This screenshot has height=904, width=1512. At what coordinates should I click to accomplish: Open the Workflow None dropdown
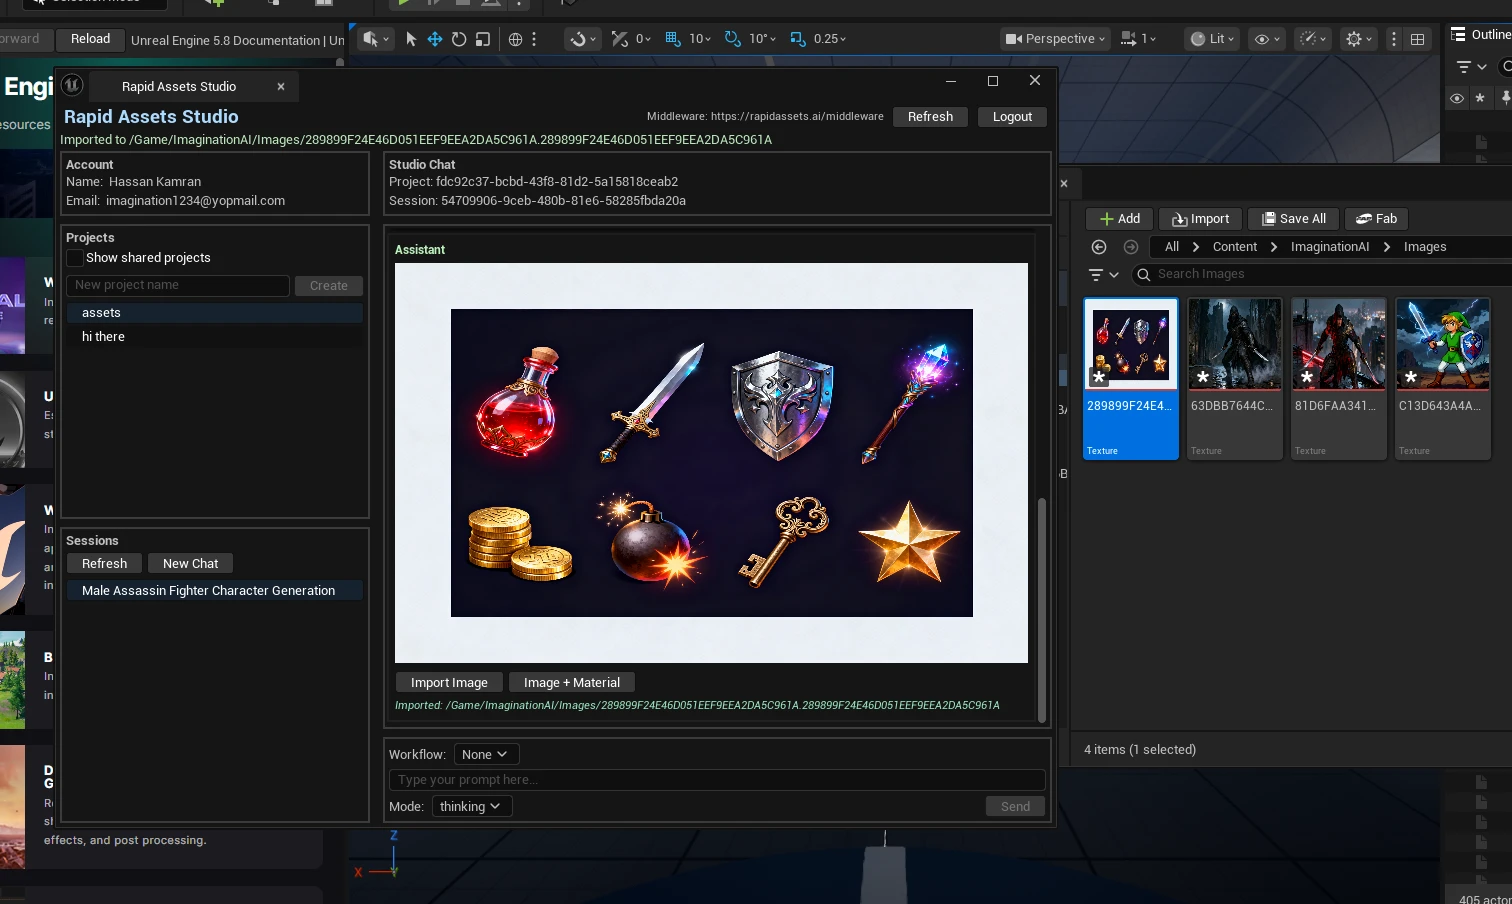486,755
